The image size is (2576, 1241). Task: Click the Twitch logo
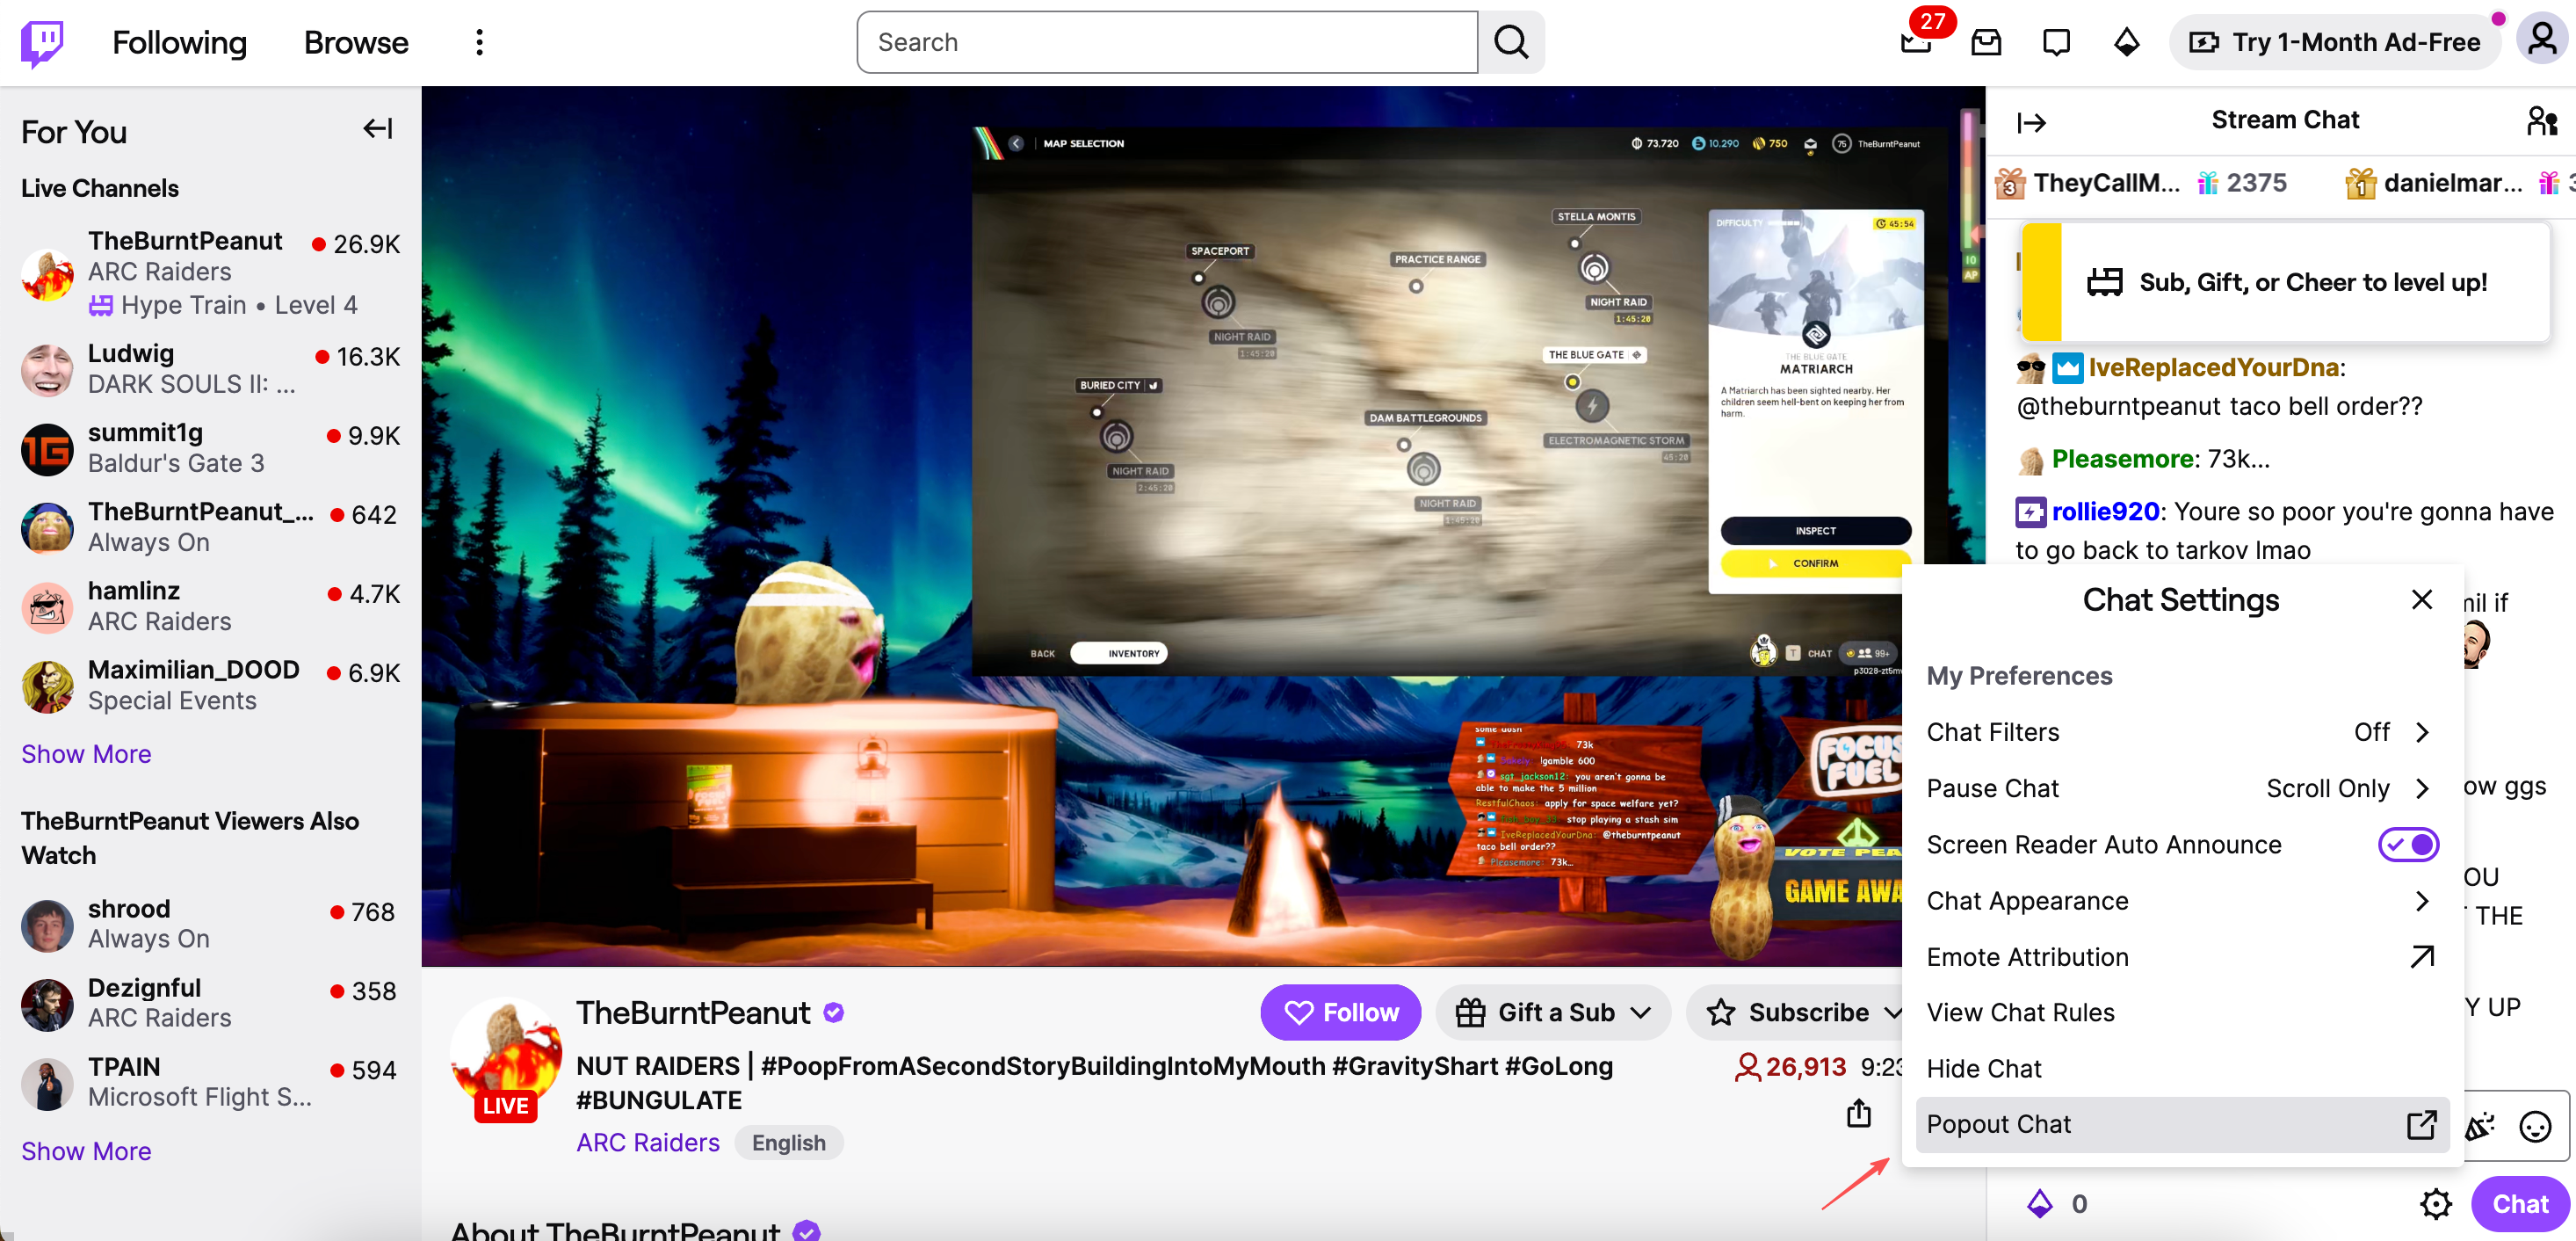click(x=42, y=42)
